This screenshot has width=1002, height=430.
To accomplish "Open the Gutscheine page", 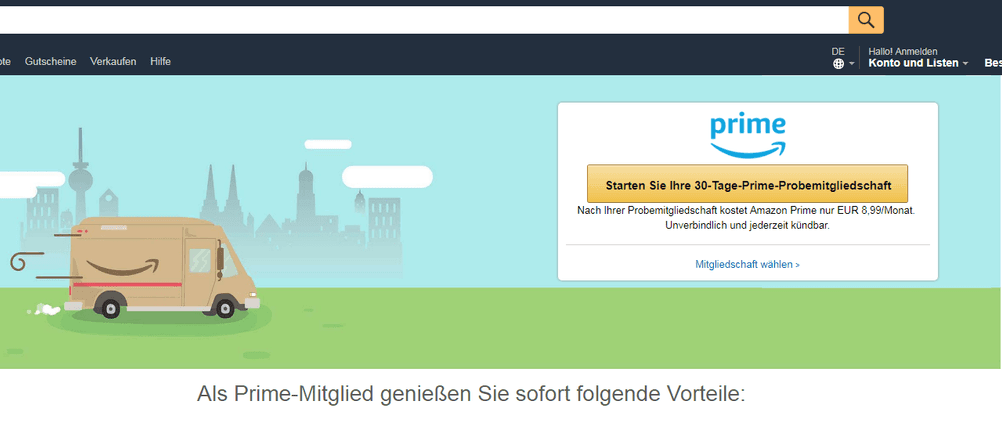I will tap(50, 61).
